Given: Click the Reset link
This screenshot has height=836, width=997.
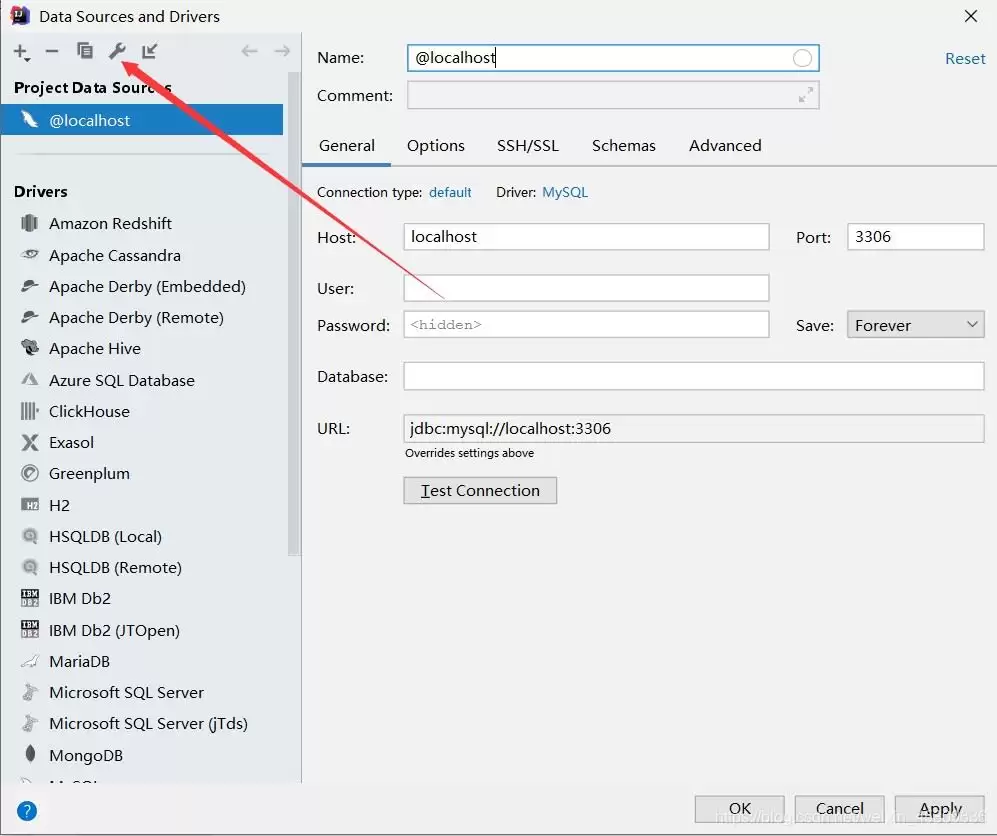Looking at the screenshot, I should 965,58.
